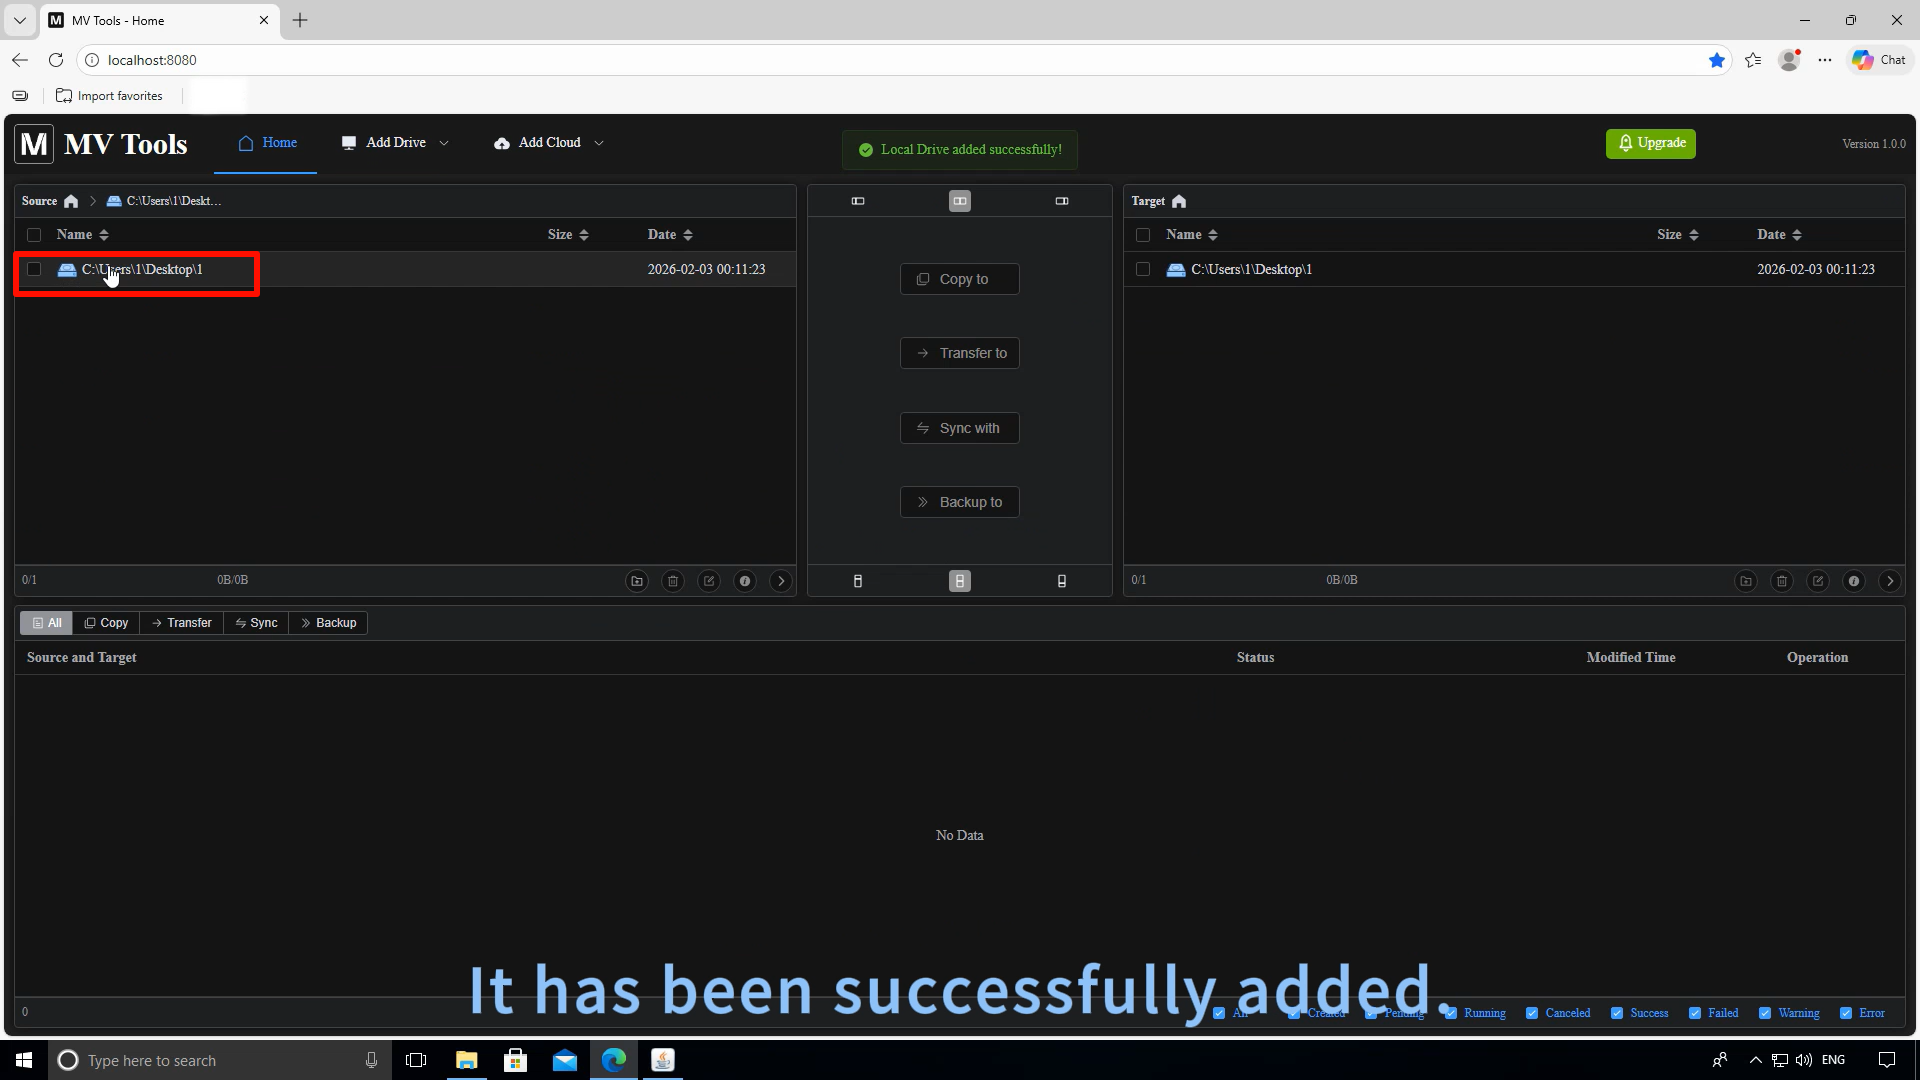Uncheck the Success status filter

[1617, 1013]
